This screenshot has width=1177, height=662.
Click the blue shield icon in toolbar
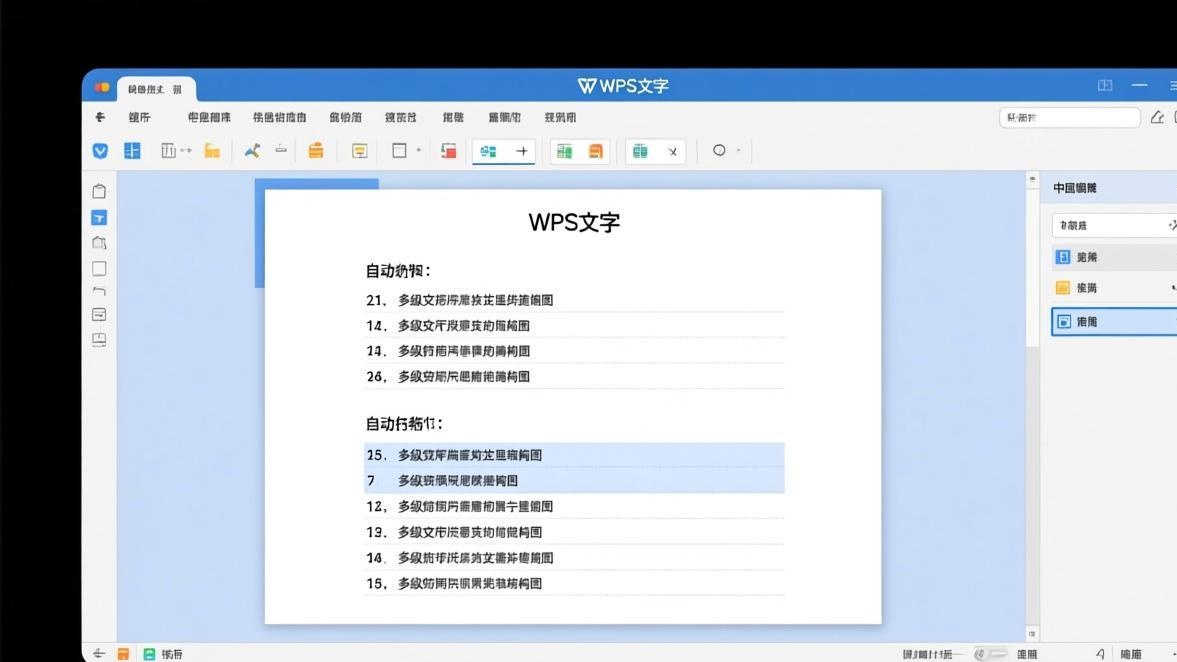tap(100, 151)
